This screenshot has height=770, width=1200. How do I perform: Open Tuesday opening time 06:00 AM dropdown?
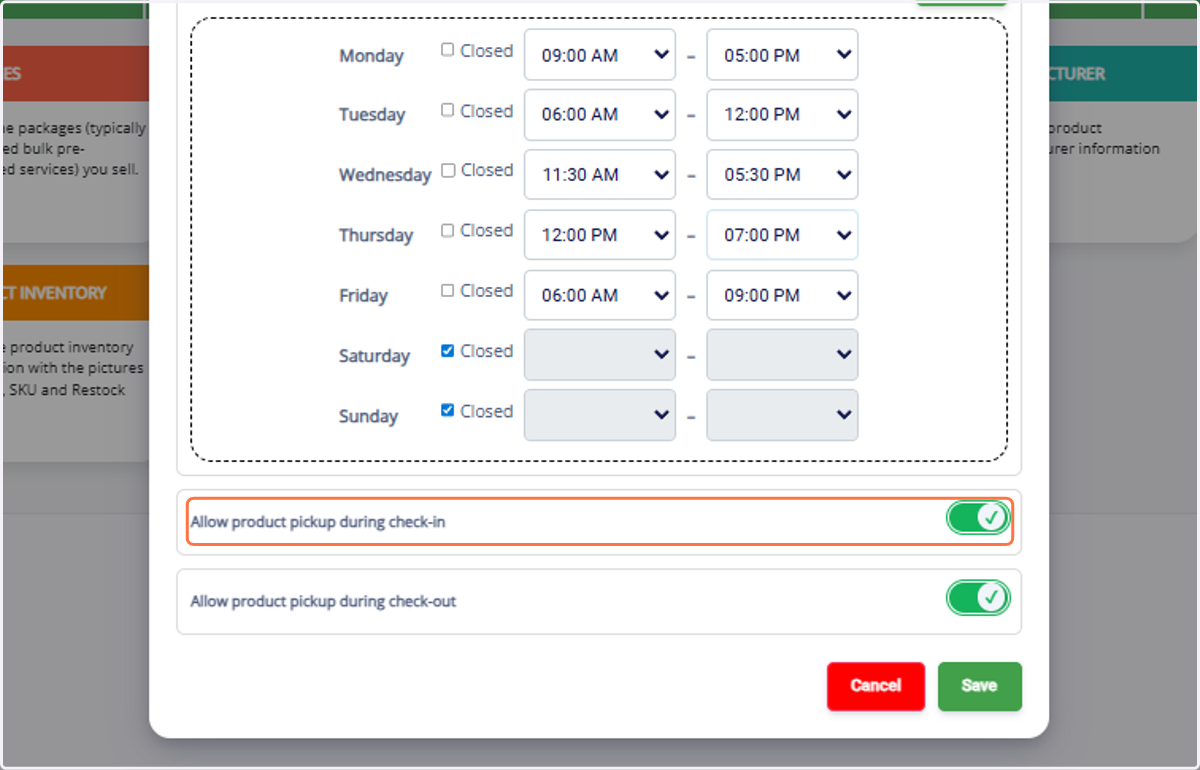600,115
